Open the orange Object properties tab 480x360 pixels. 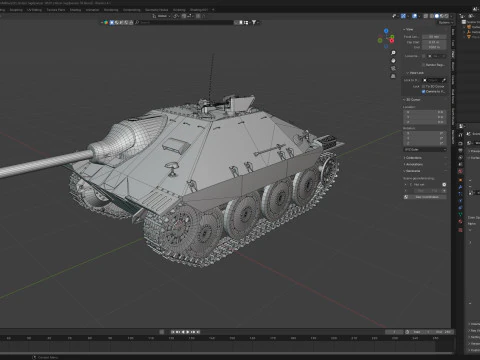460,180
